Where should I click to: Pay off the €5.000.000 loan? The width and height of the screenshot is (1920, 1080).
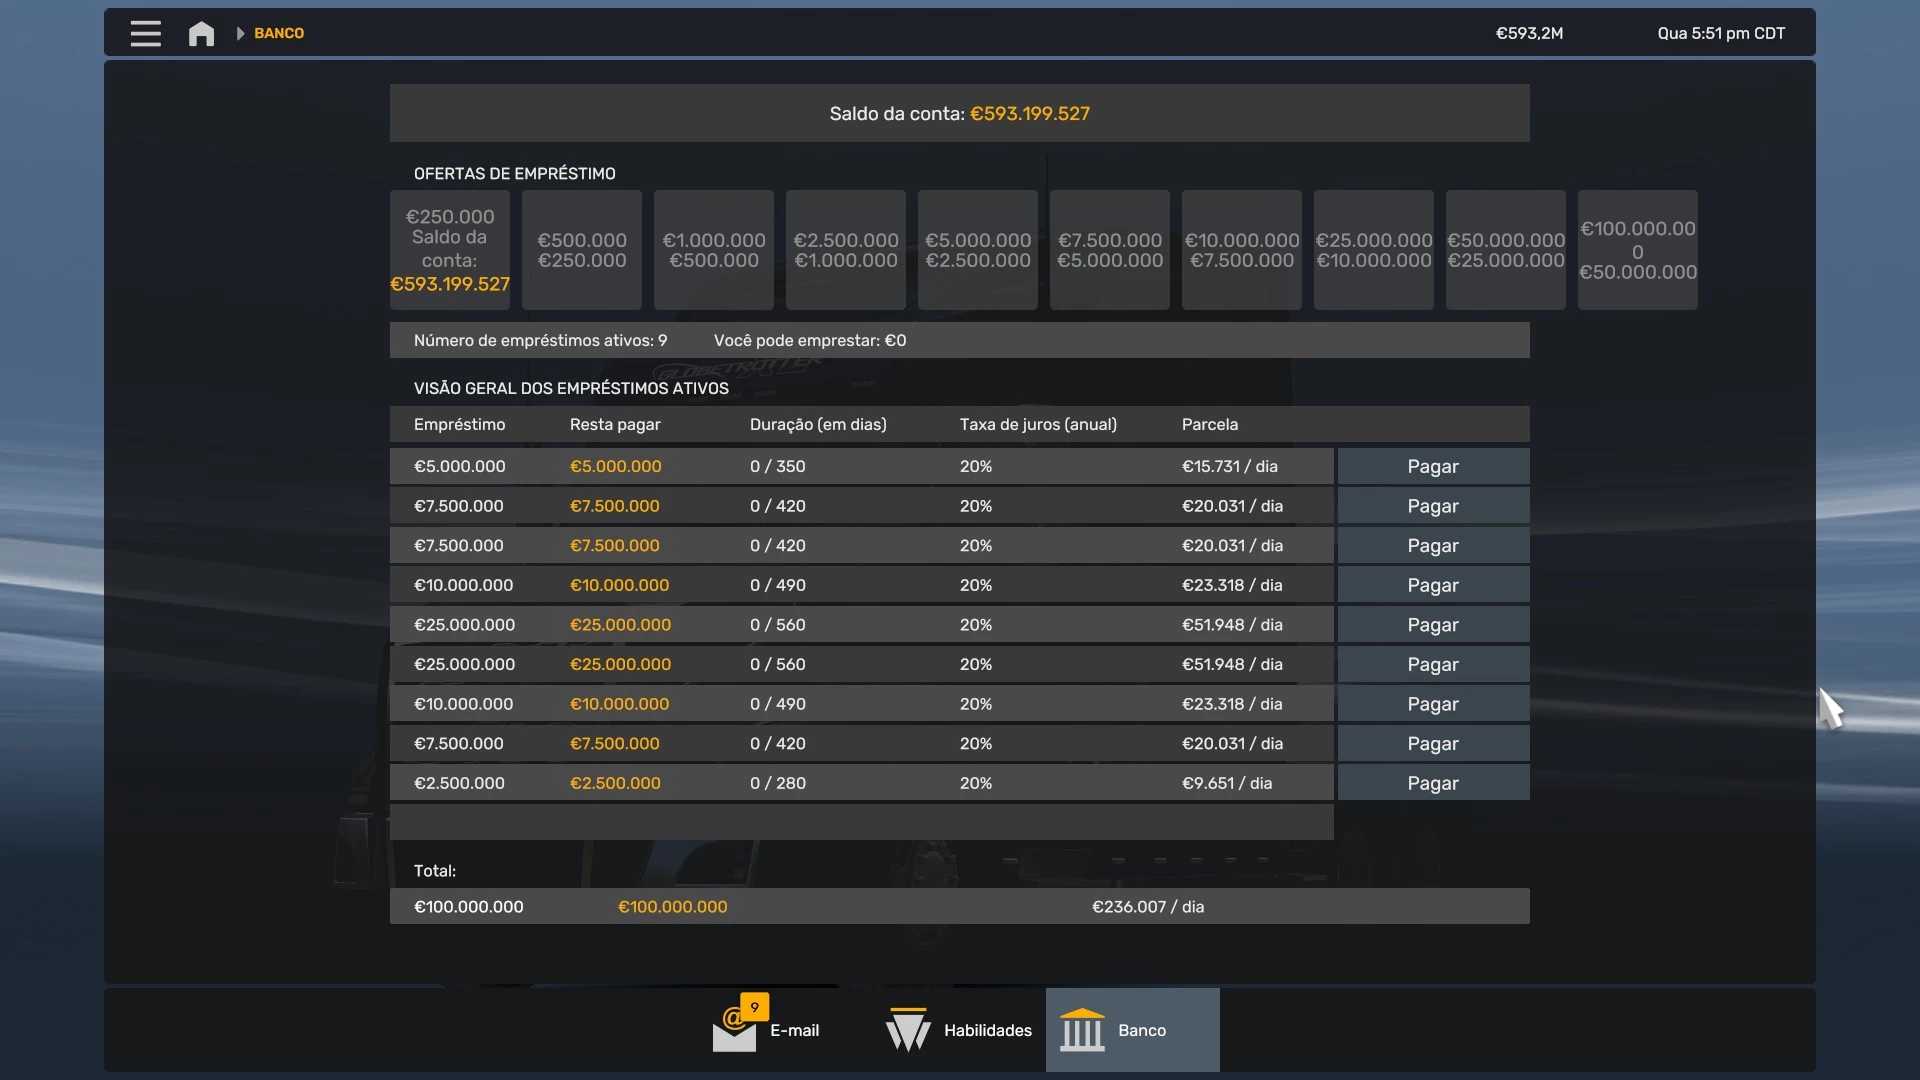pos(1432,467)
